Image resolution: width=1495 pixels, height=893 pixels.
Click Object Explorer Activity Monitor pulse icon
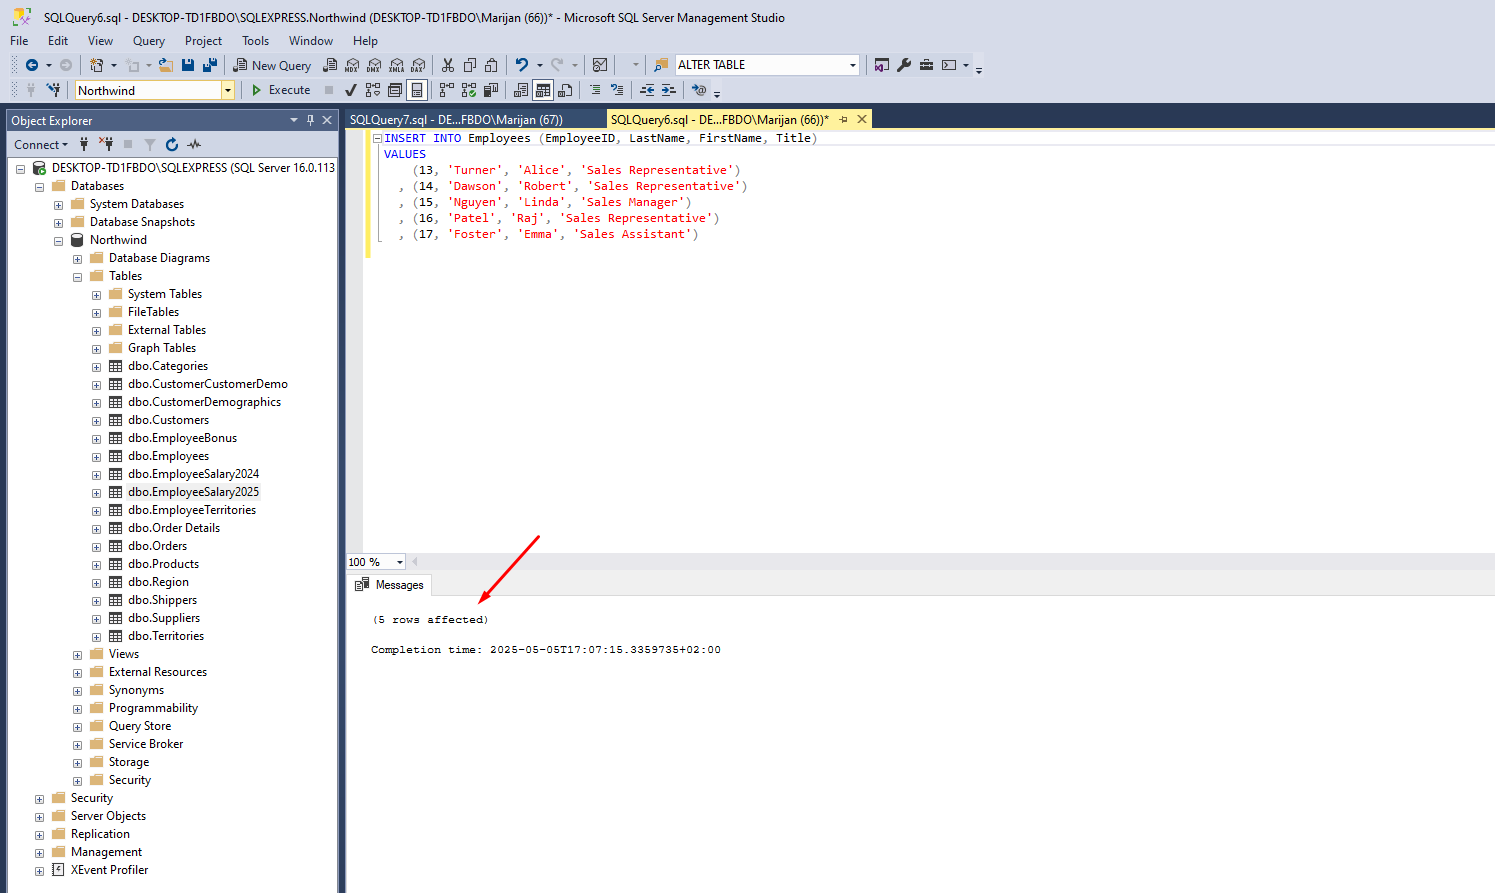pyautogui.click(x=194, y=145)
